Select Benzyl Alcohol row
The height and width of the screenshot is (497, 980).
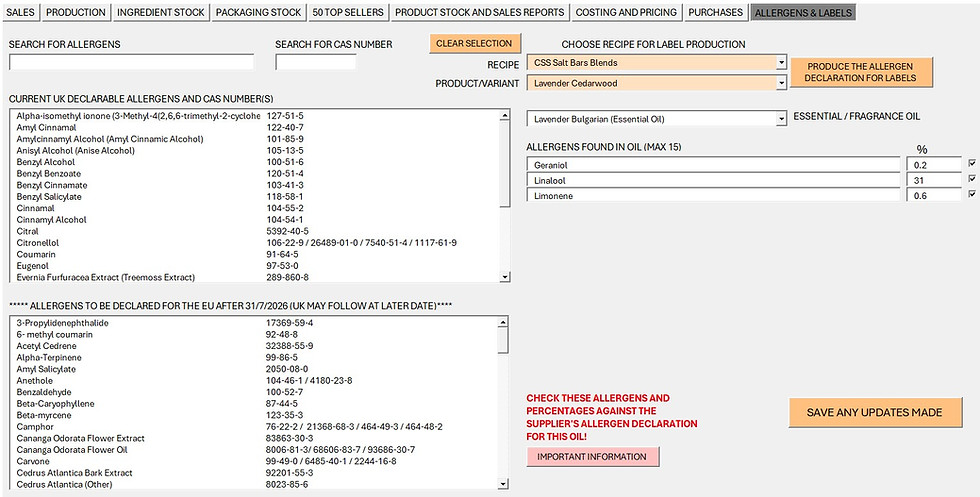point(254,162)
